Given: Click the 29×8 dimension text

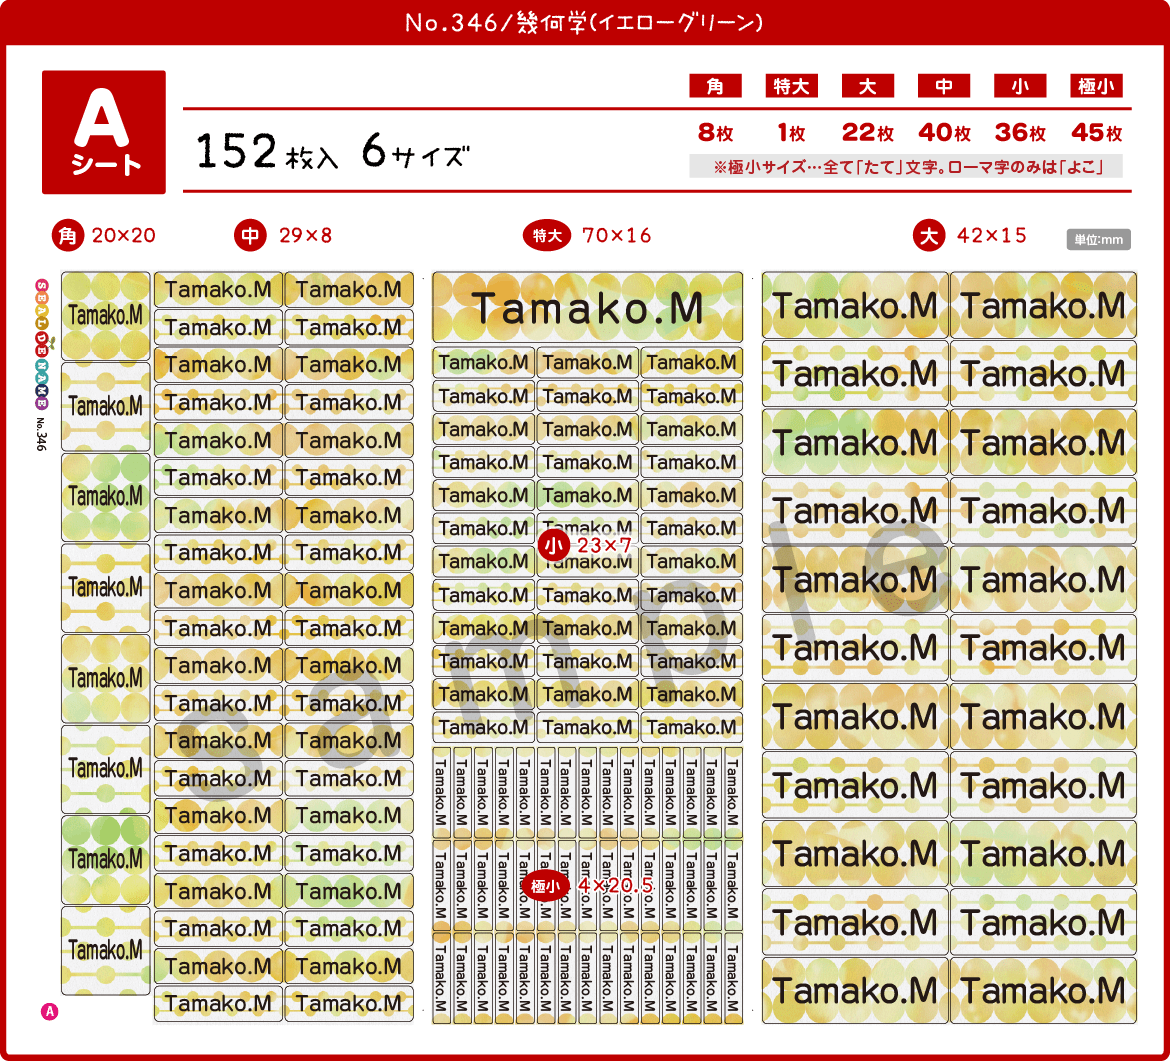Looking at the screenshot, I should [305, 236].
